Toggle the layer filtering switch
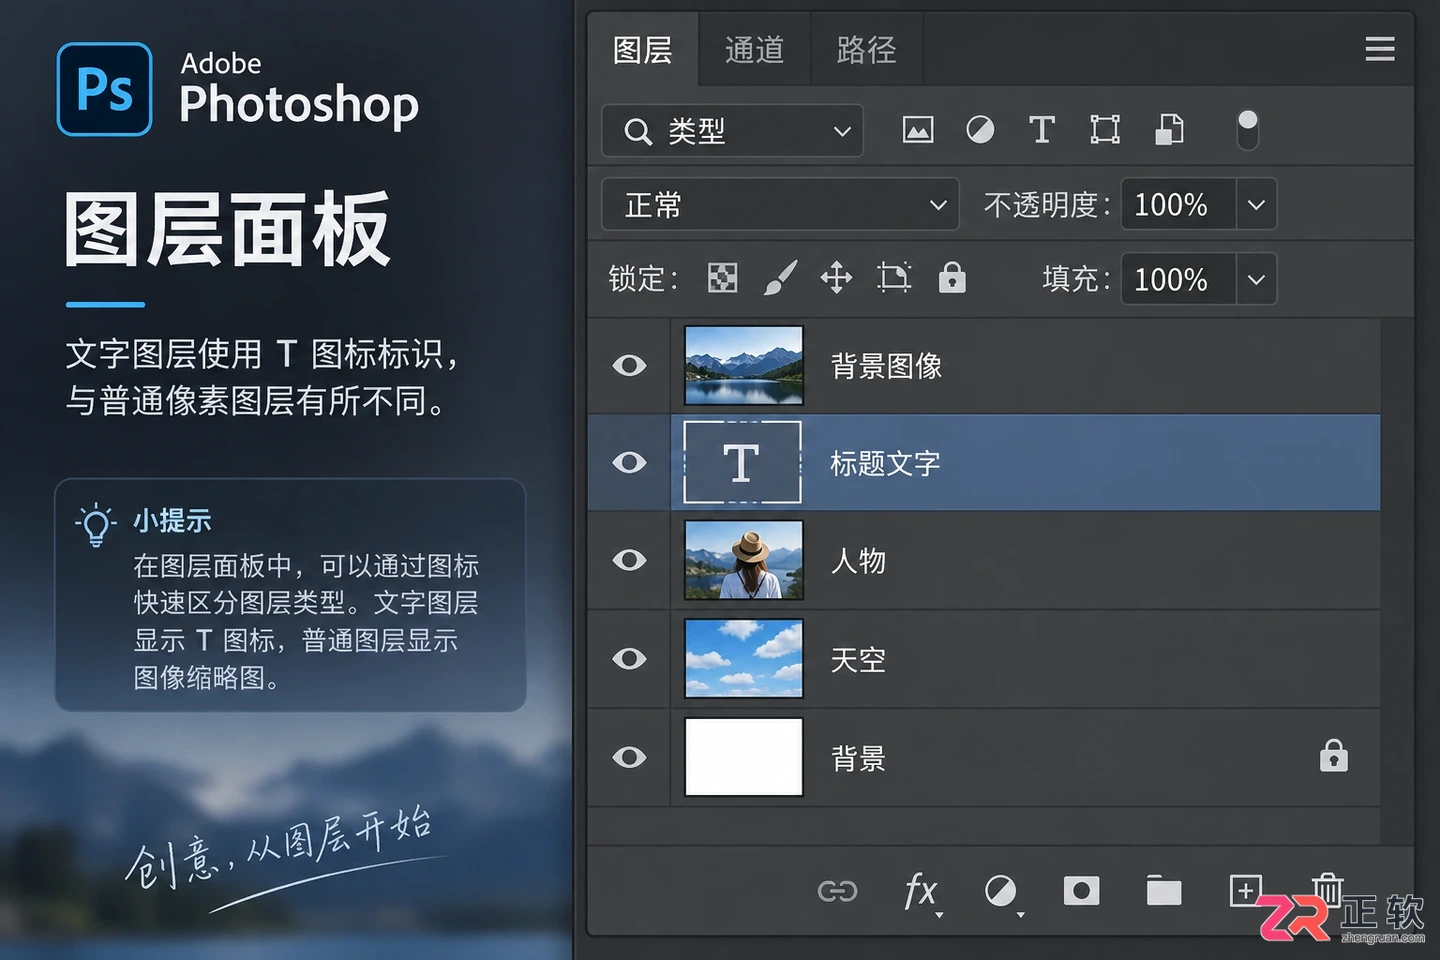 tap(1247, 130)
